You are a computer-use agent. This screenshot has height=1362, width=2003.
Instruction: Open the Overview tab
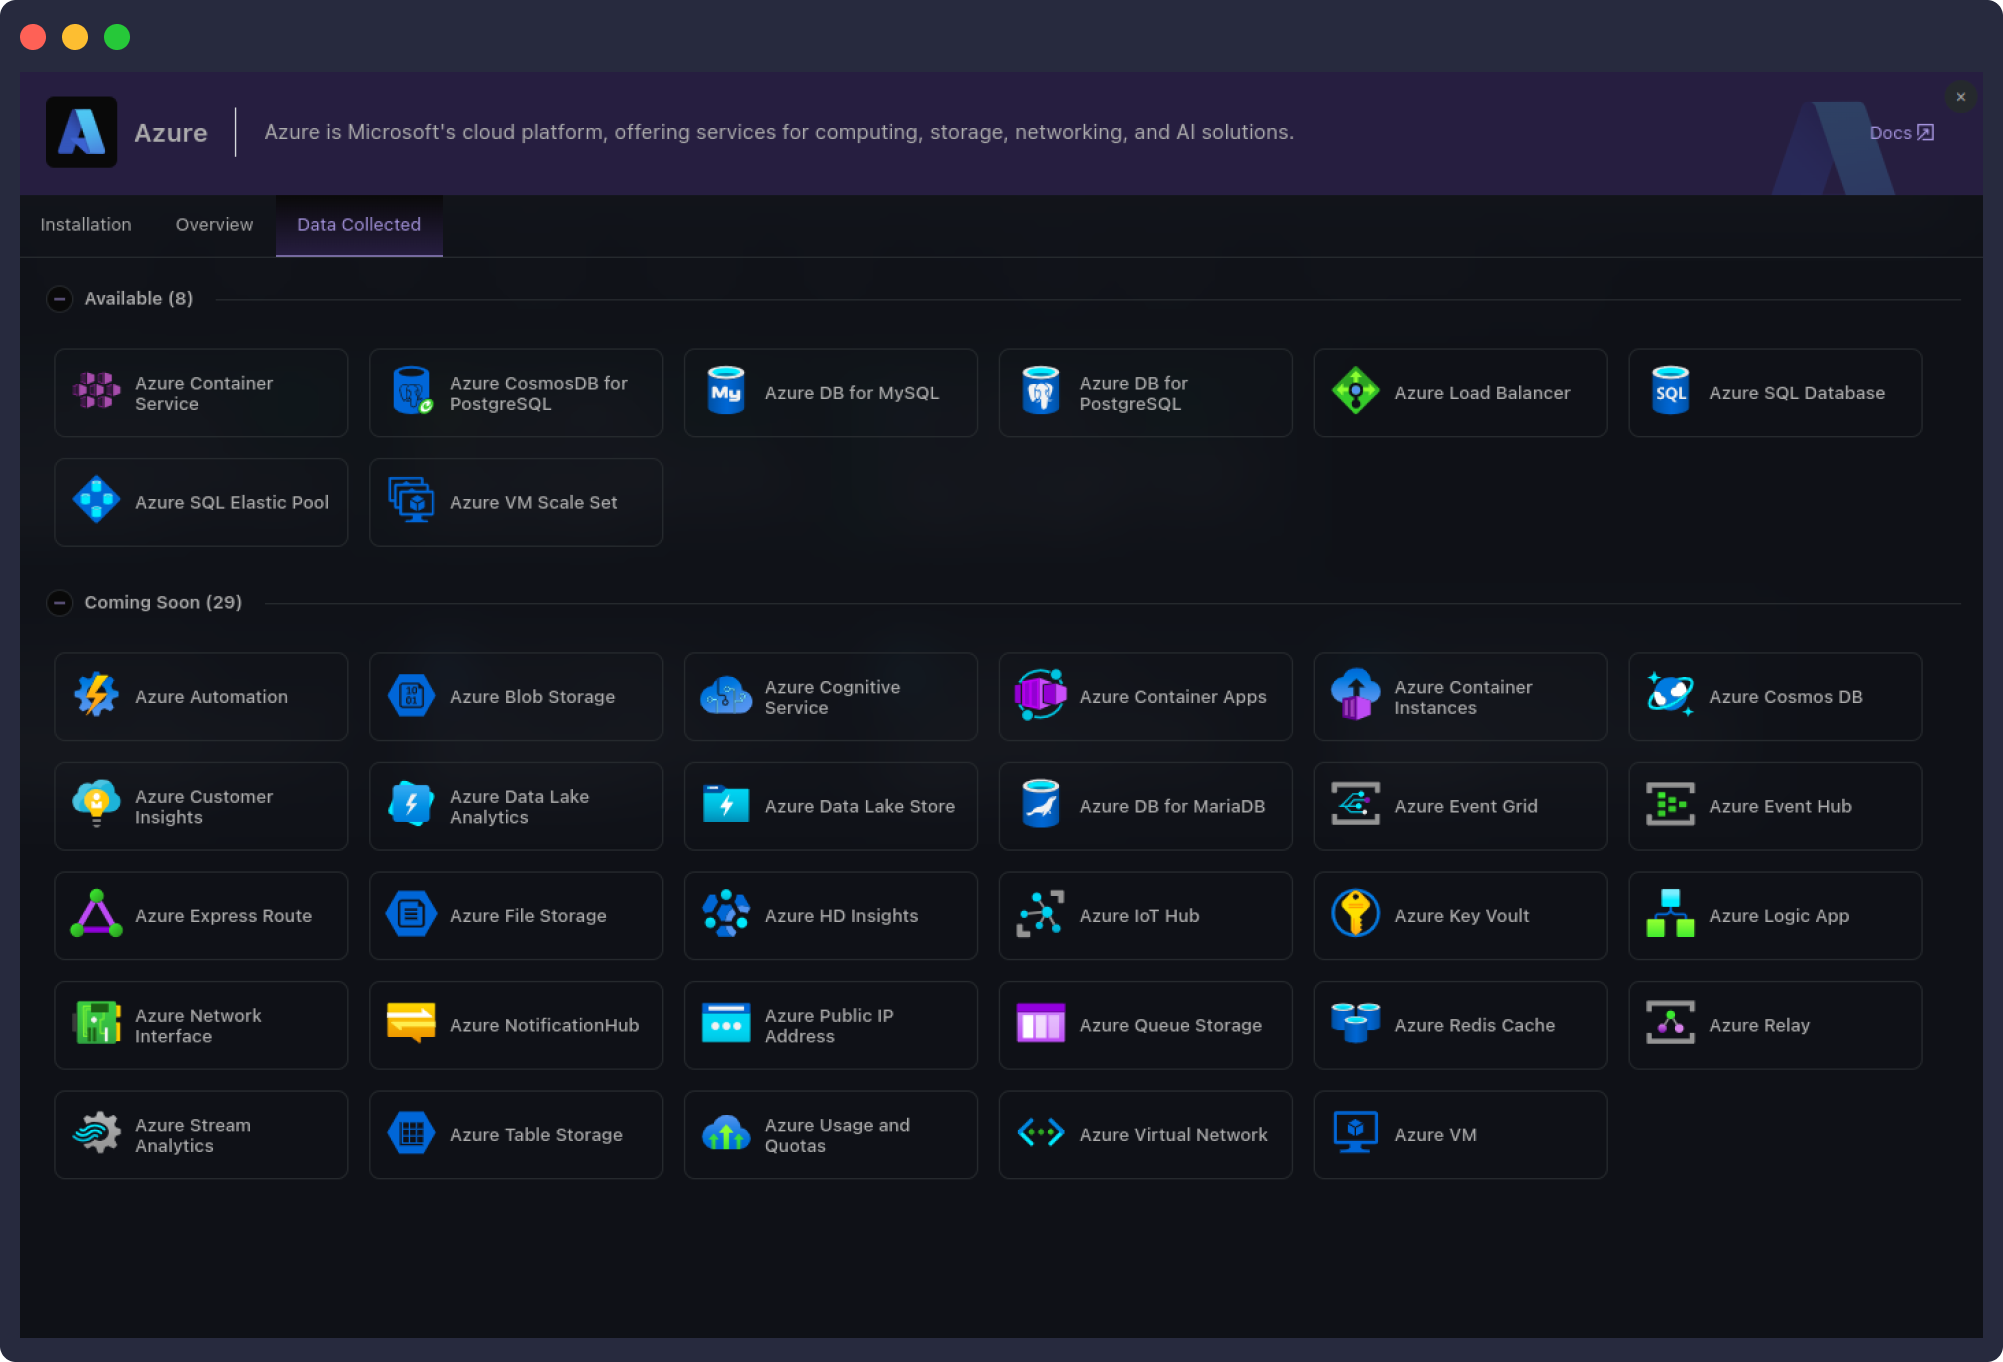pyautogui.click(x=213, y=225)
